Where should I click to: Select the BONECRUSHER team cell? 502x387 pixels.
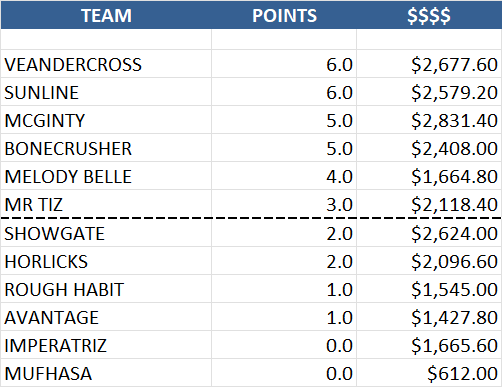click(106, 148)
